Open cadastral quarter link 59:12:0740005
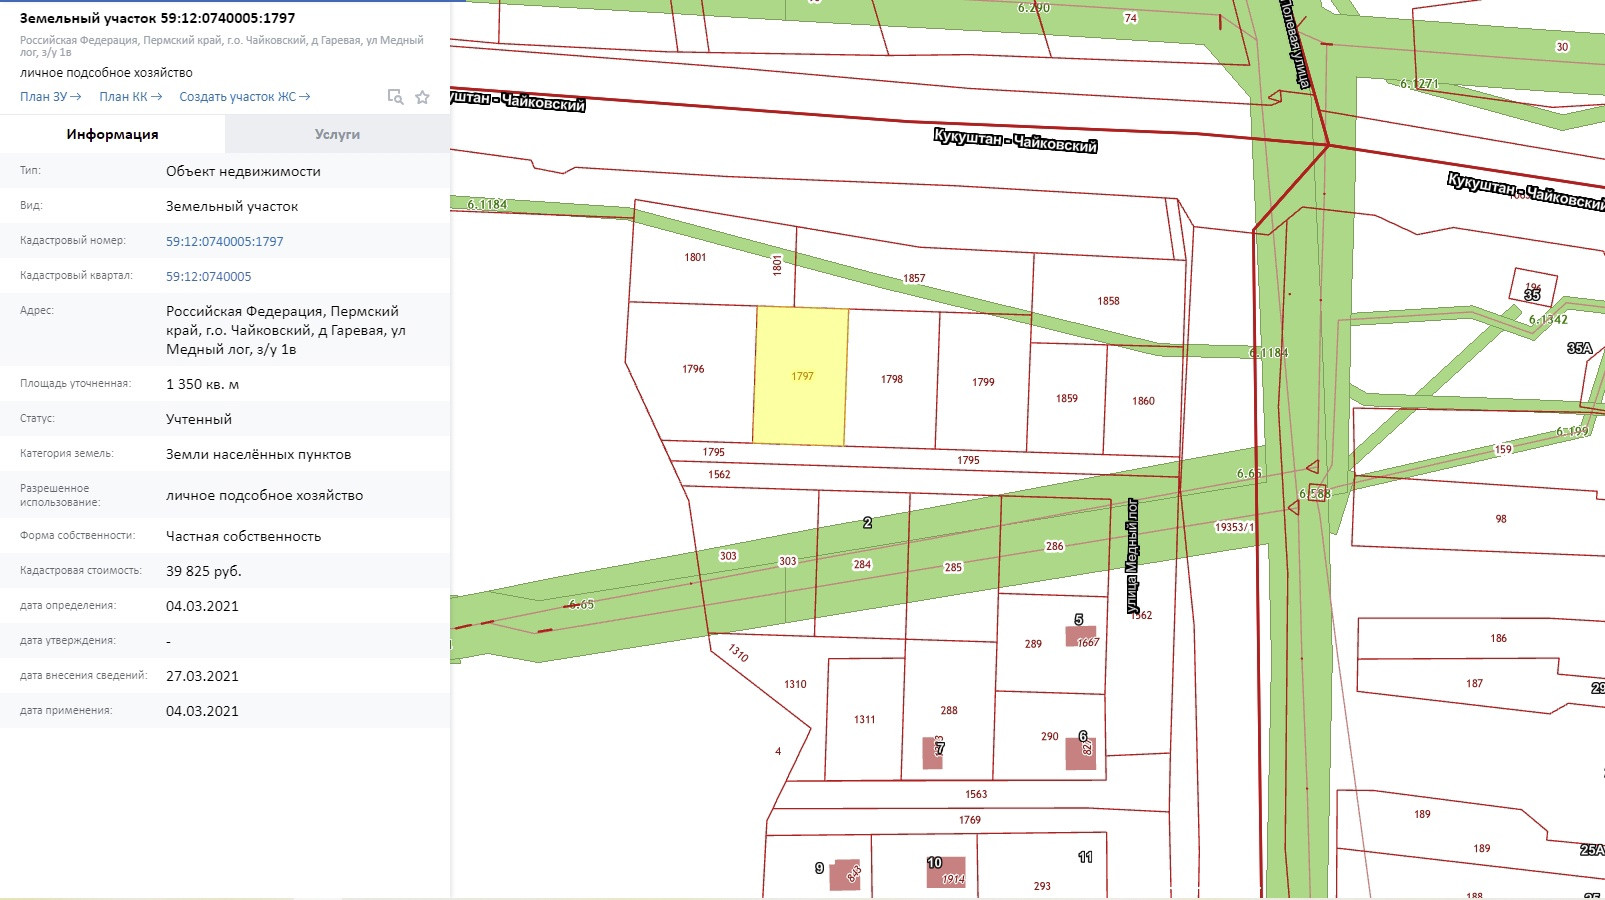 209,276
